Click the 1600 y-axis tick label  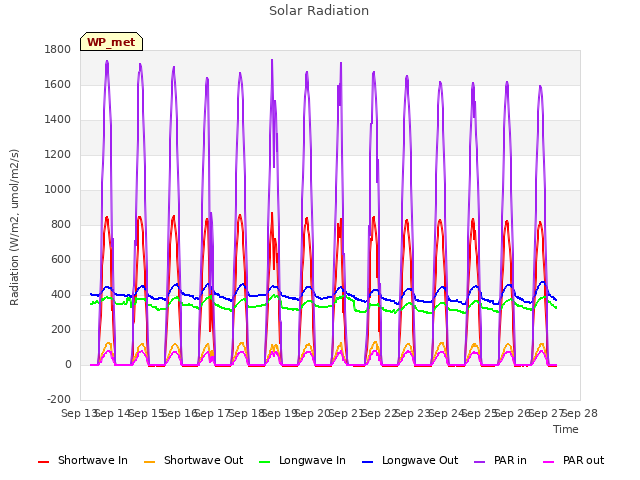pyautogui.click(x=58, y=85)
